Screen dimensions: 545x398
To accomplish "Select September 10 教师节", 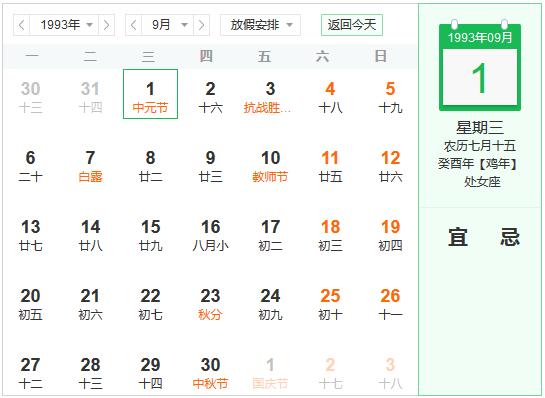I will coord(270,166).
